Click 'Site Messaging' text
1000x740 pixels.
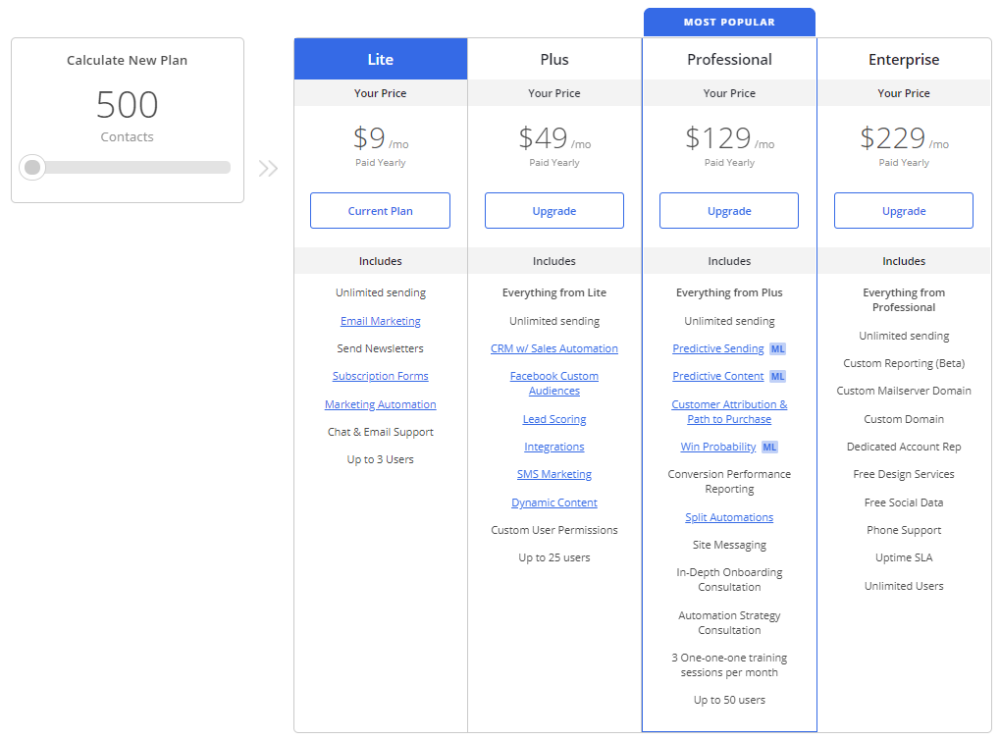click(x=729, y=545)
